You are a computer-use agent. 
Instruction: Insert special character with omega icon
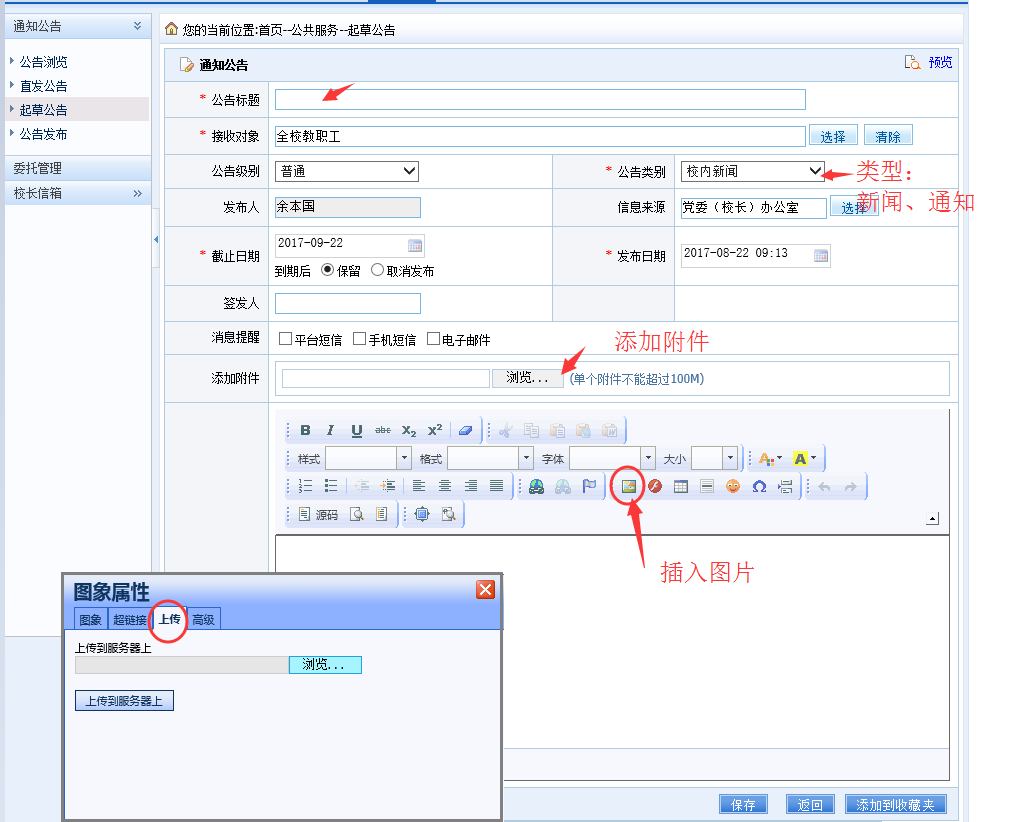[759, 486]
